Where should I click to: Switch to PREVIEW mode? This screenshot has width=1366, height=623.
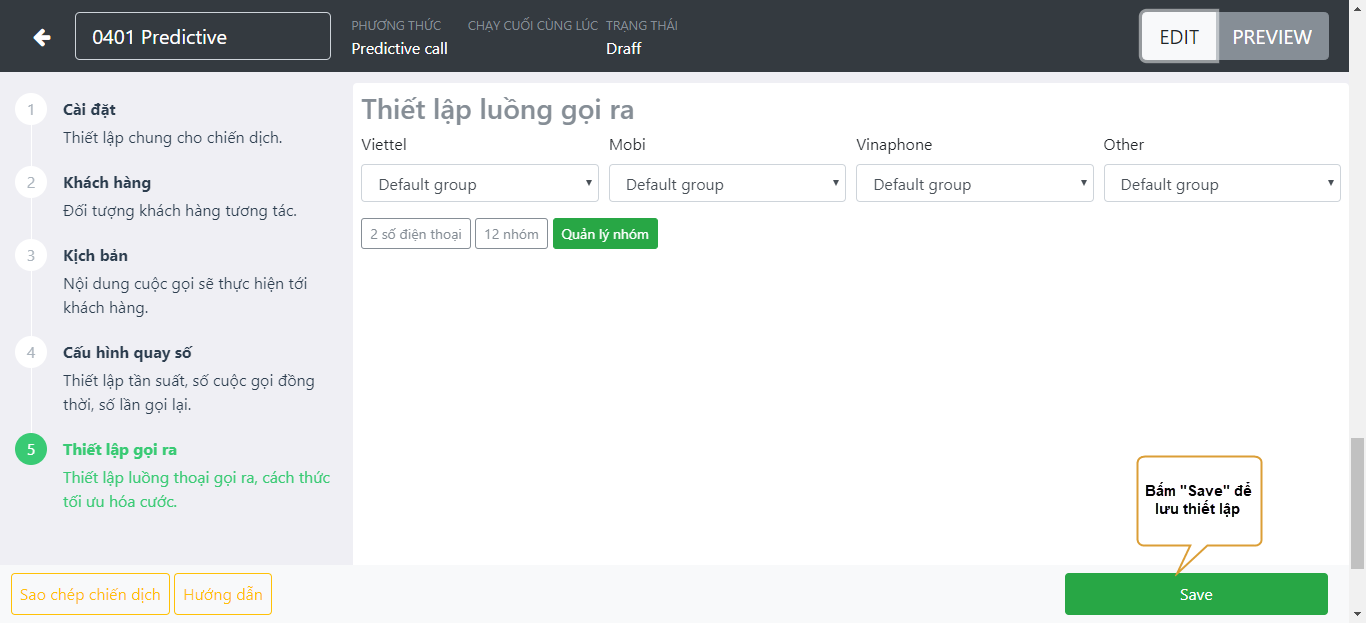point(1272,37)
